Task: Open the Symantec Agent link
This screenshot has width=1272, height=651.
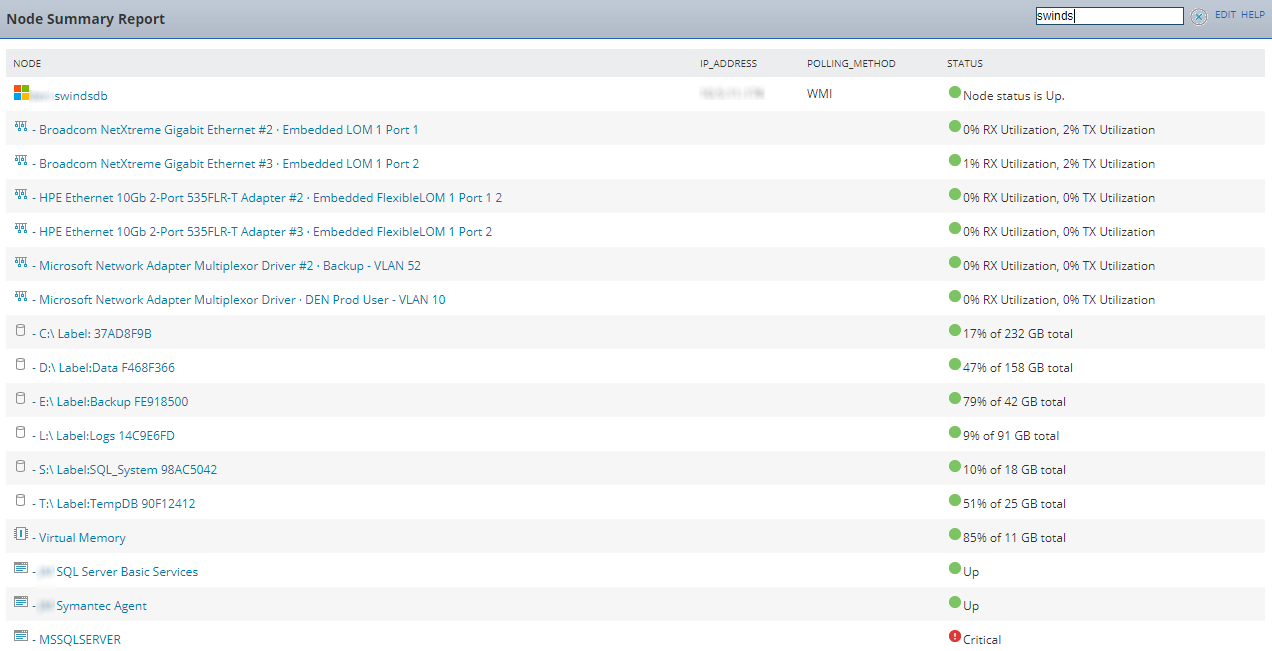Action: tap(101, 606)
